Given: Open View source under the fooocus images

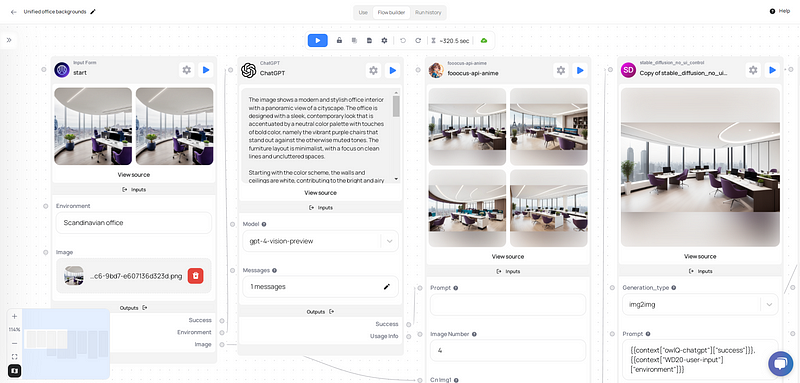Looking at the screenshot, I should coord(508,257).
